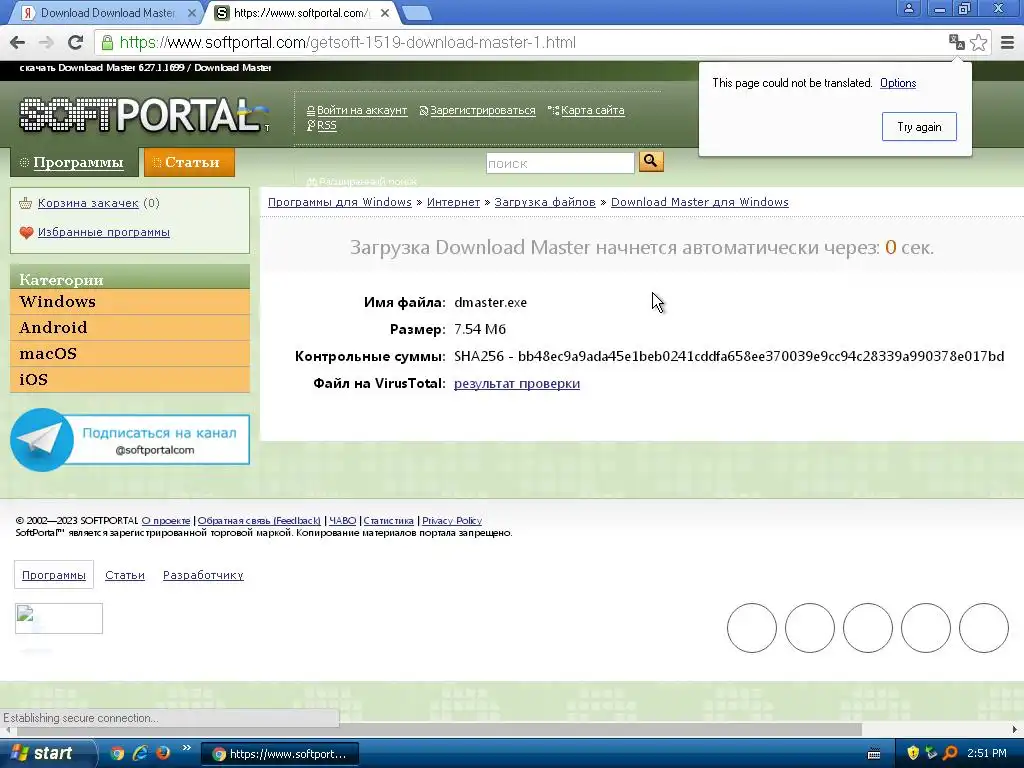Go back with the browser back arrow
1024x768 pixels.
(18, 42)
